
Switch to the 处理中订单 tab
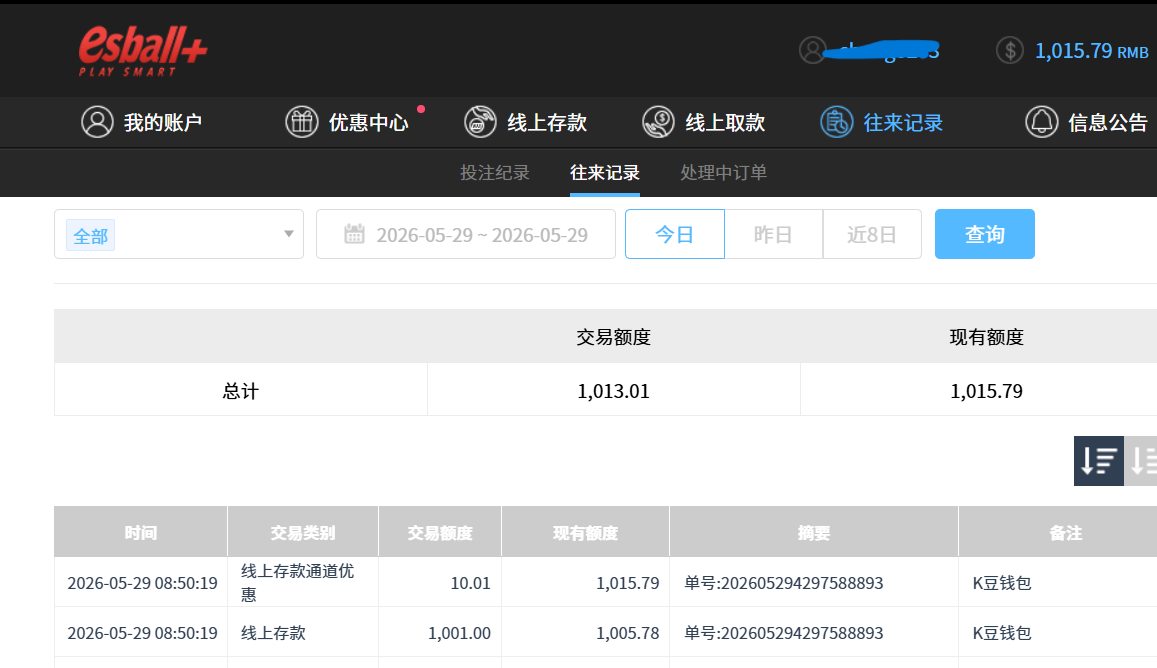pos(723,173)
